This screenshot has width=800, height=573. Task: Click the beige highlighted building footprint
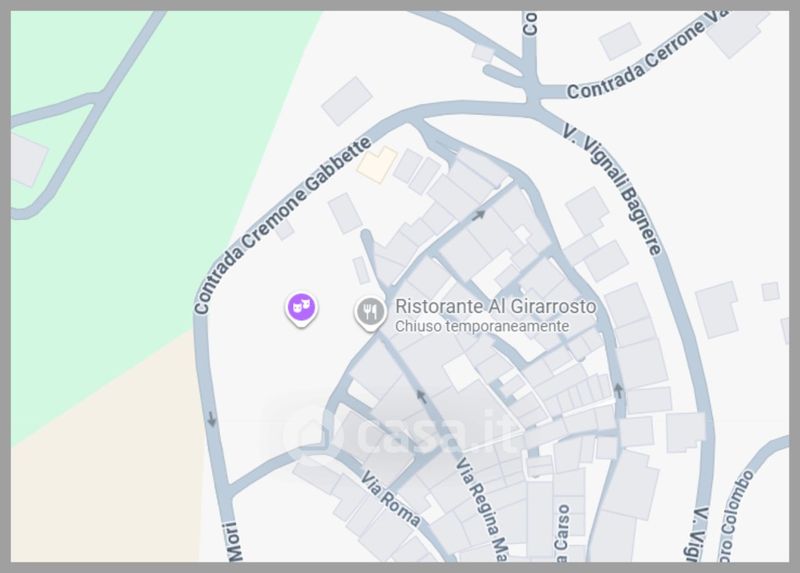(x=377, y=164)
